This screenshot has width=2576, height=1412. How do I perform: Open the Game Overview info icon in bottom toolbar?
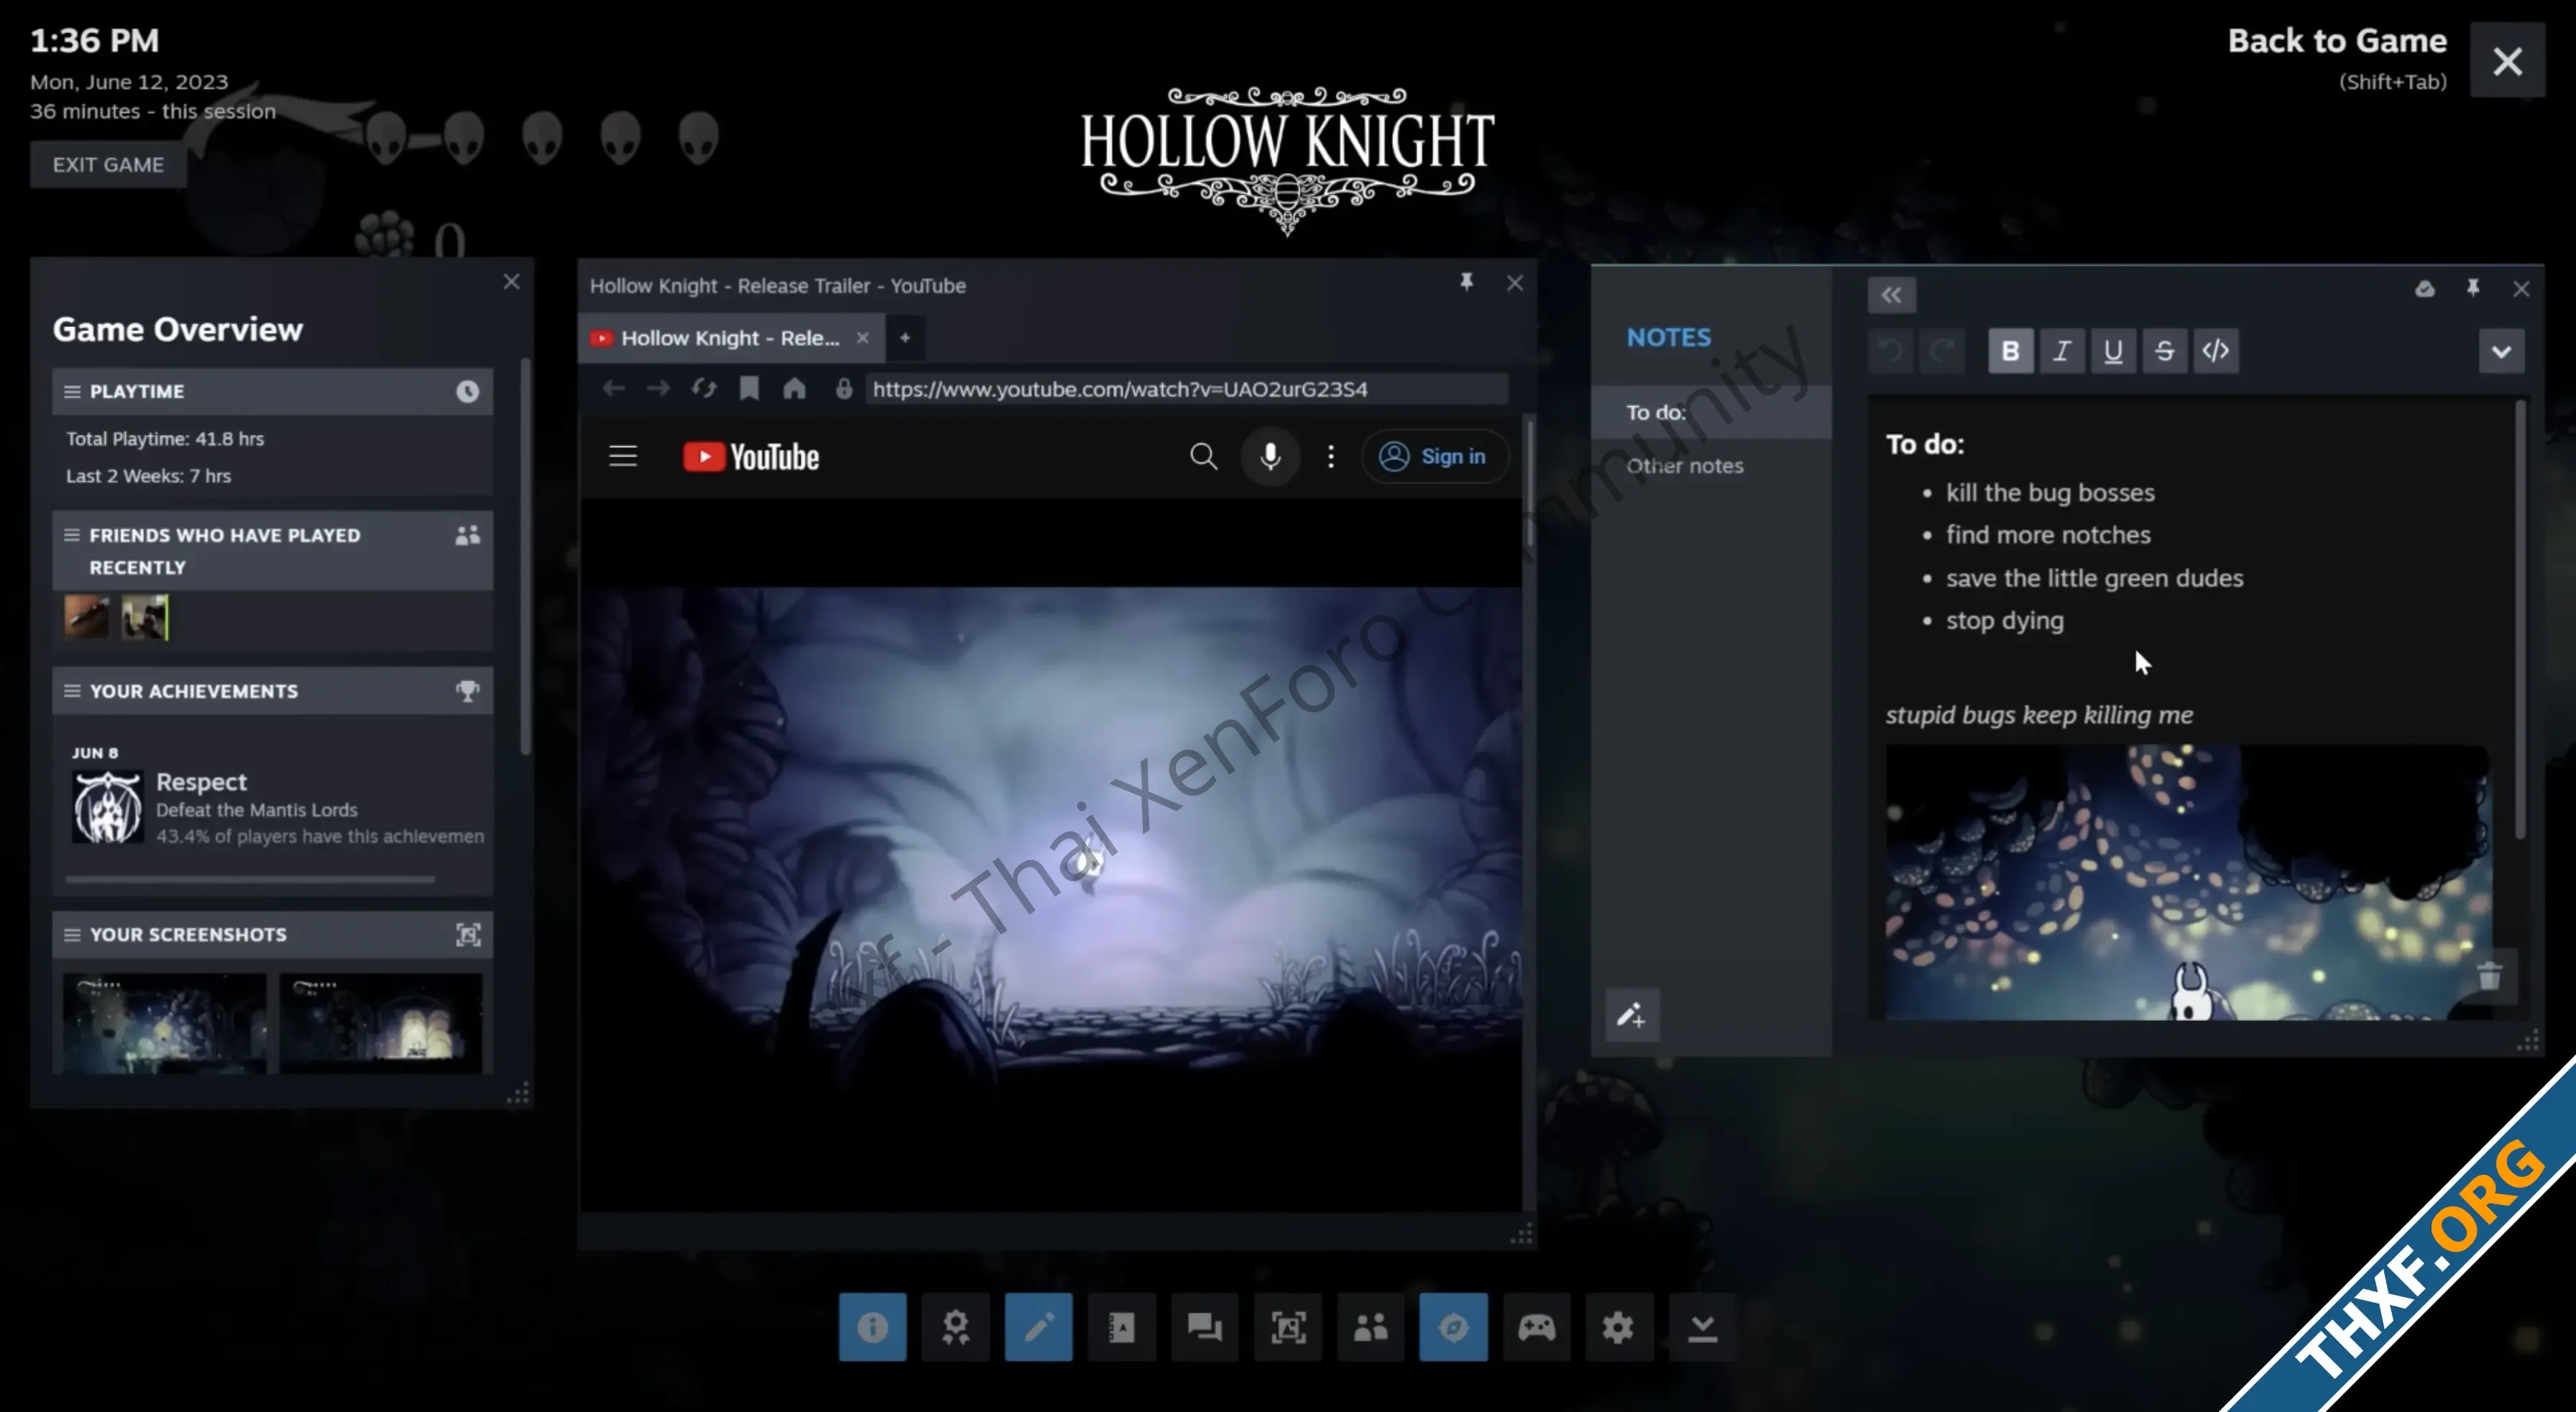[x=872, y=1327]
